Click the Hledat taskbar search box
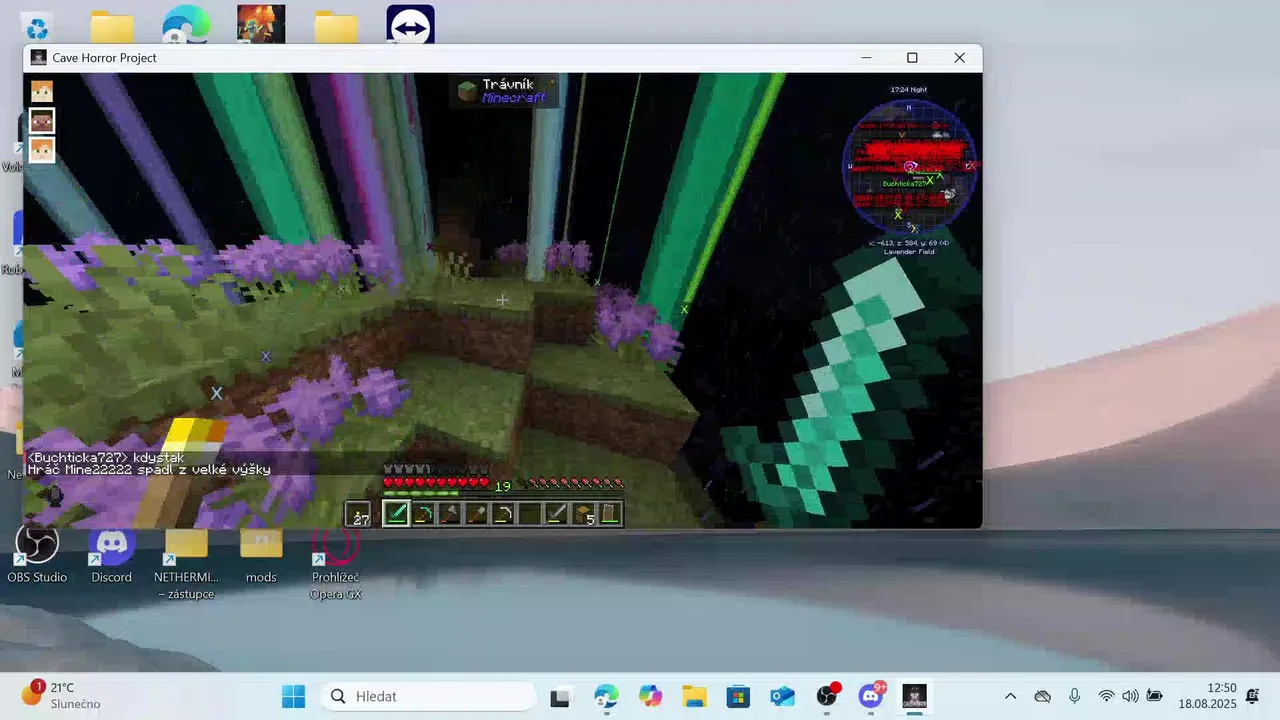Screen dimensions: 1280x720 pyautogui.click(x=430, y=696)
